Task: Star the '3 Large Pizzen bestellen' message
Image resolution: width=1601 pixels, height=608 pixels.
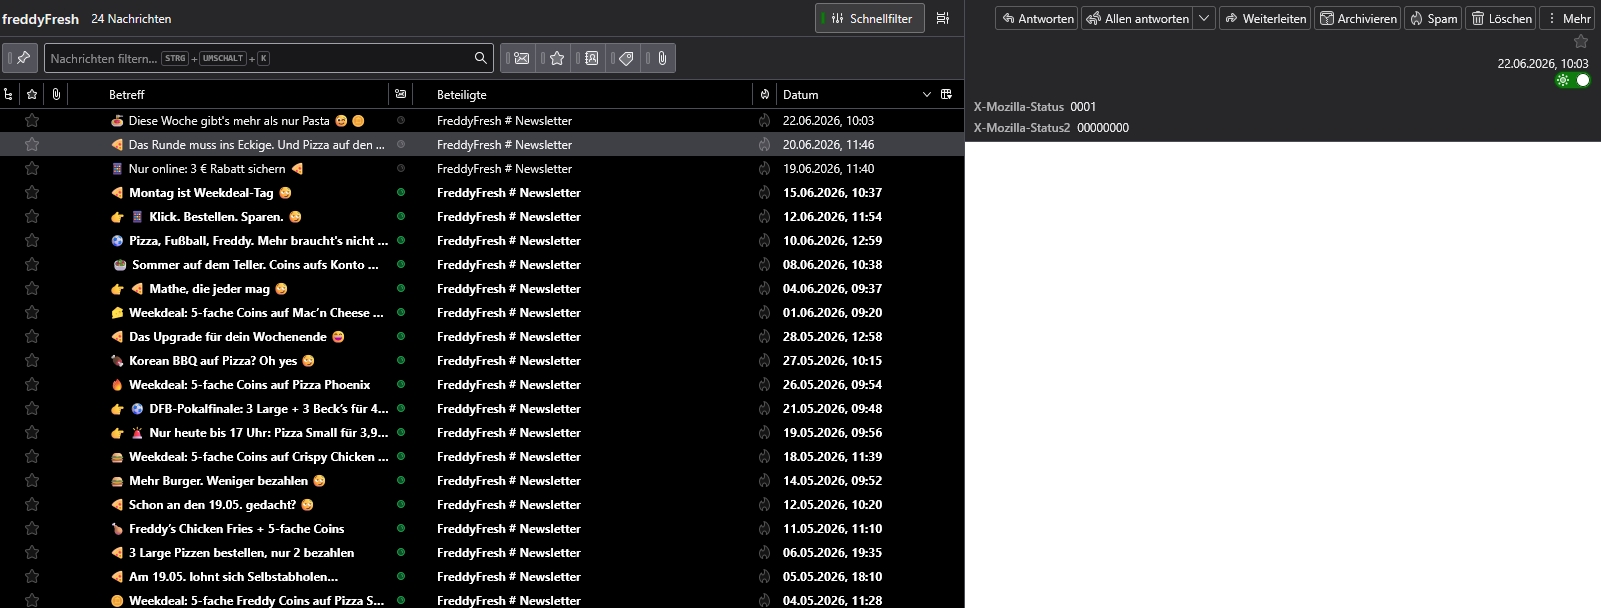Action: [32, 552]
